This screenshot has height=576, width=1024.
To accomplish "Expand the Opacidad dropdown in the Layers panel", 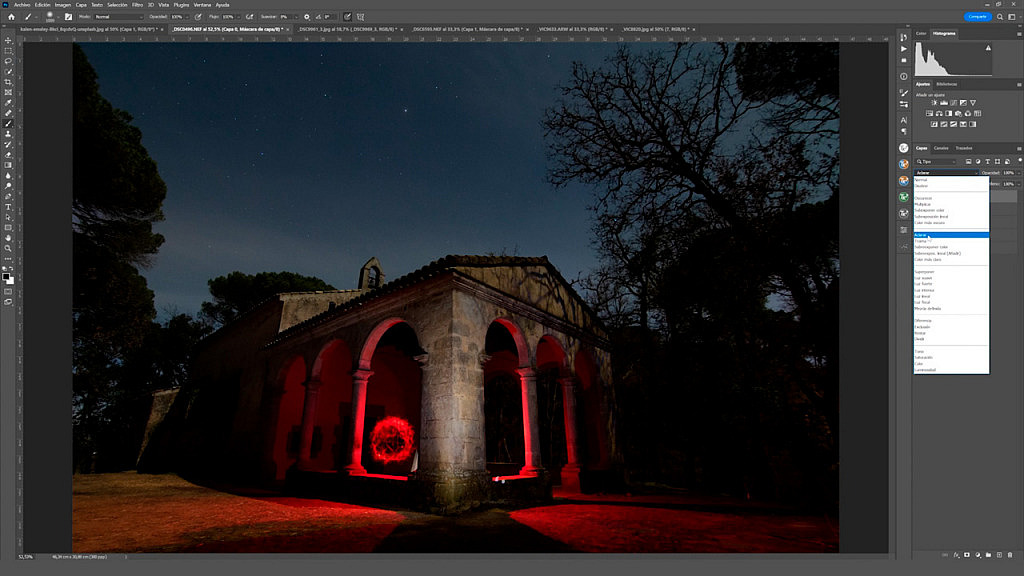I will coord(1014,173).
